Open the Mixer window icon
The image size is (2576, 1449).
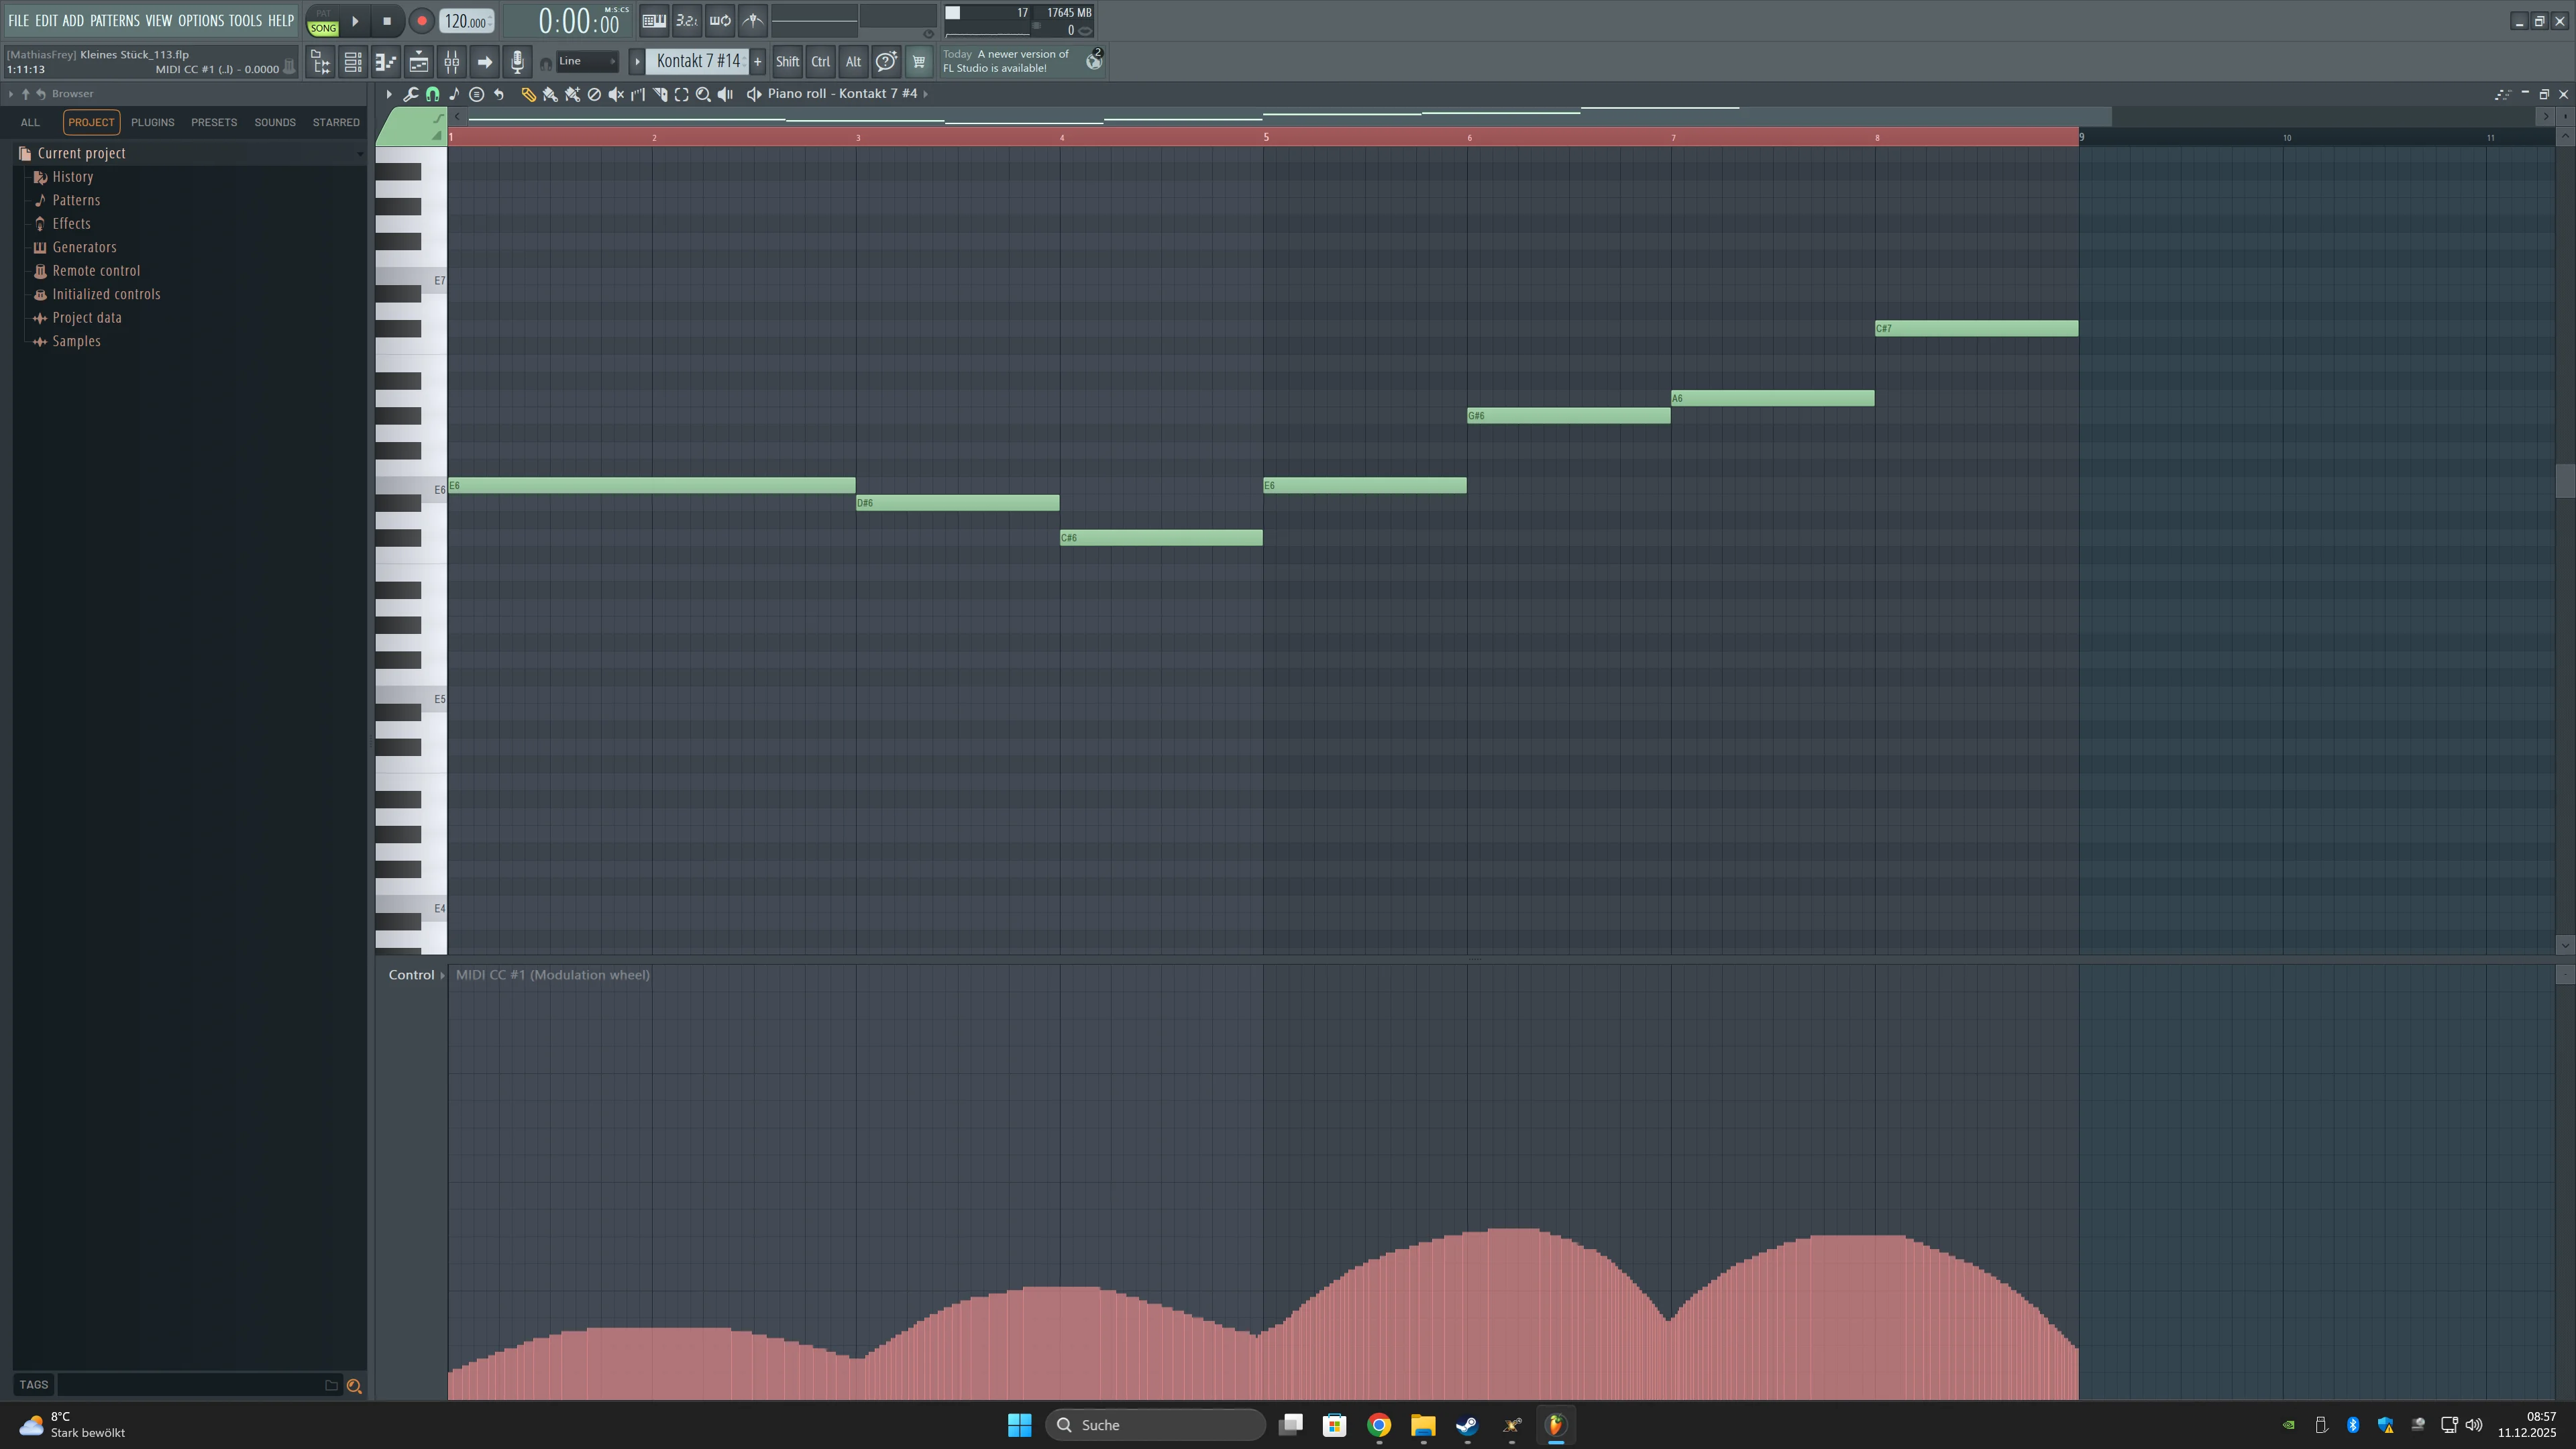click(452, 62)
